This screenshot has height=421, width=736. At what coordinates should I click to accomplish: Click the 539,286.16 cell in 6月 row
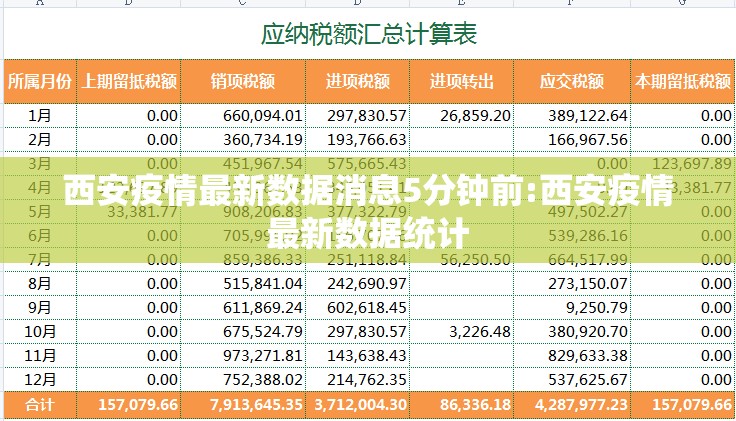tap(572, 236)
